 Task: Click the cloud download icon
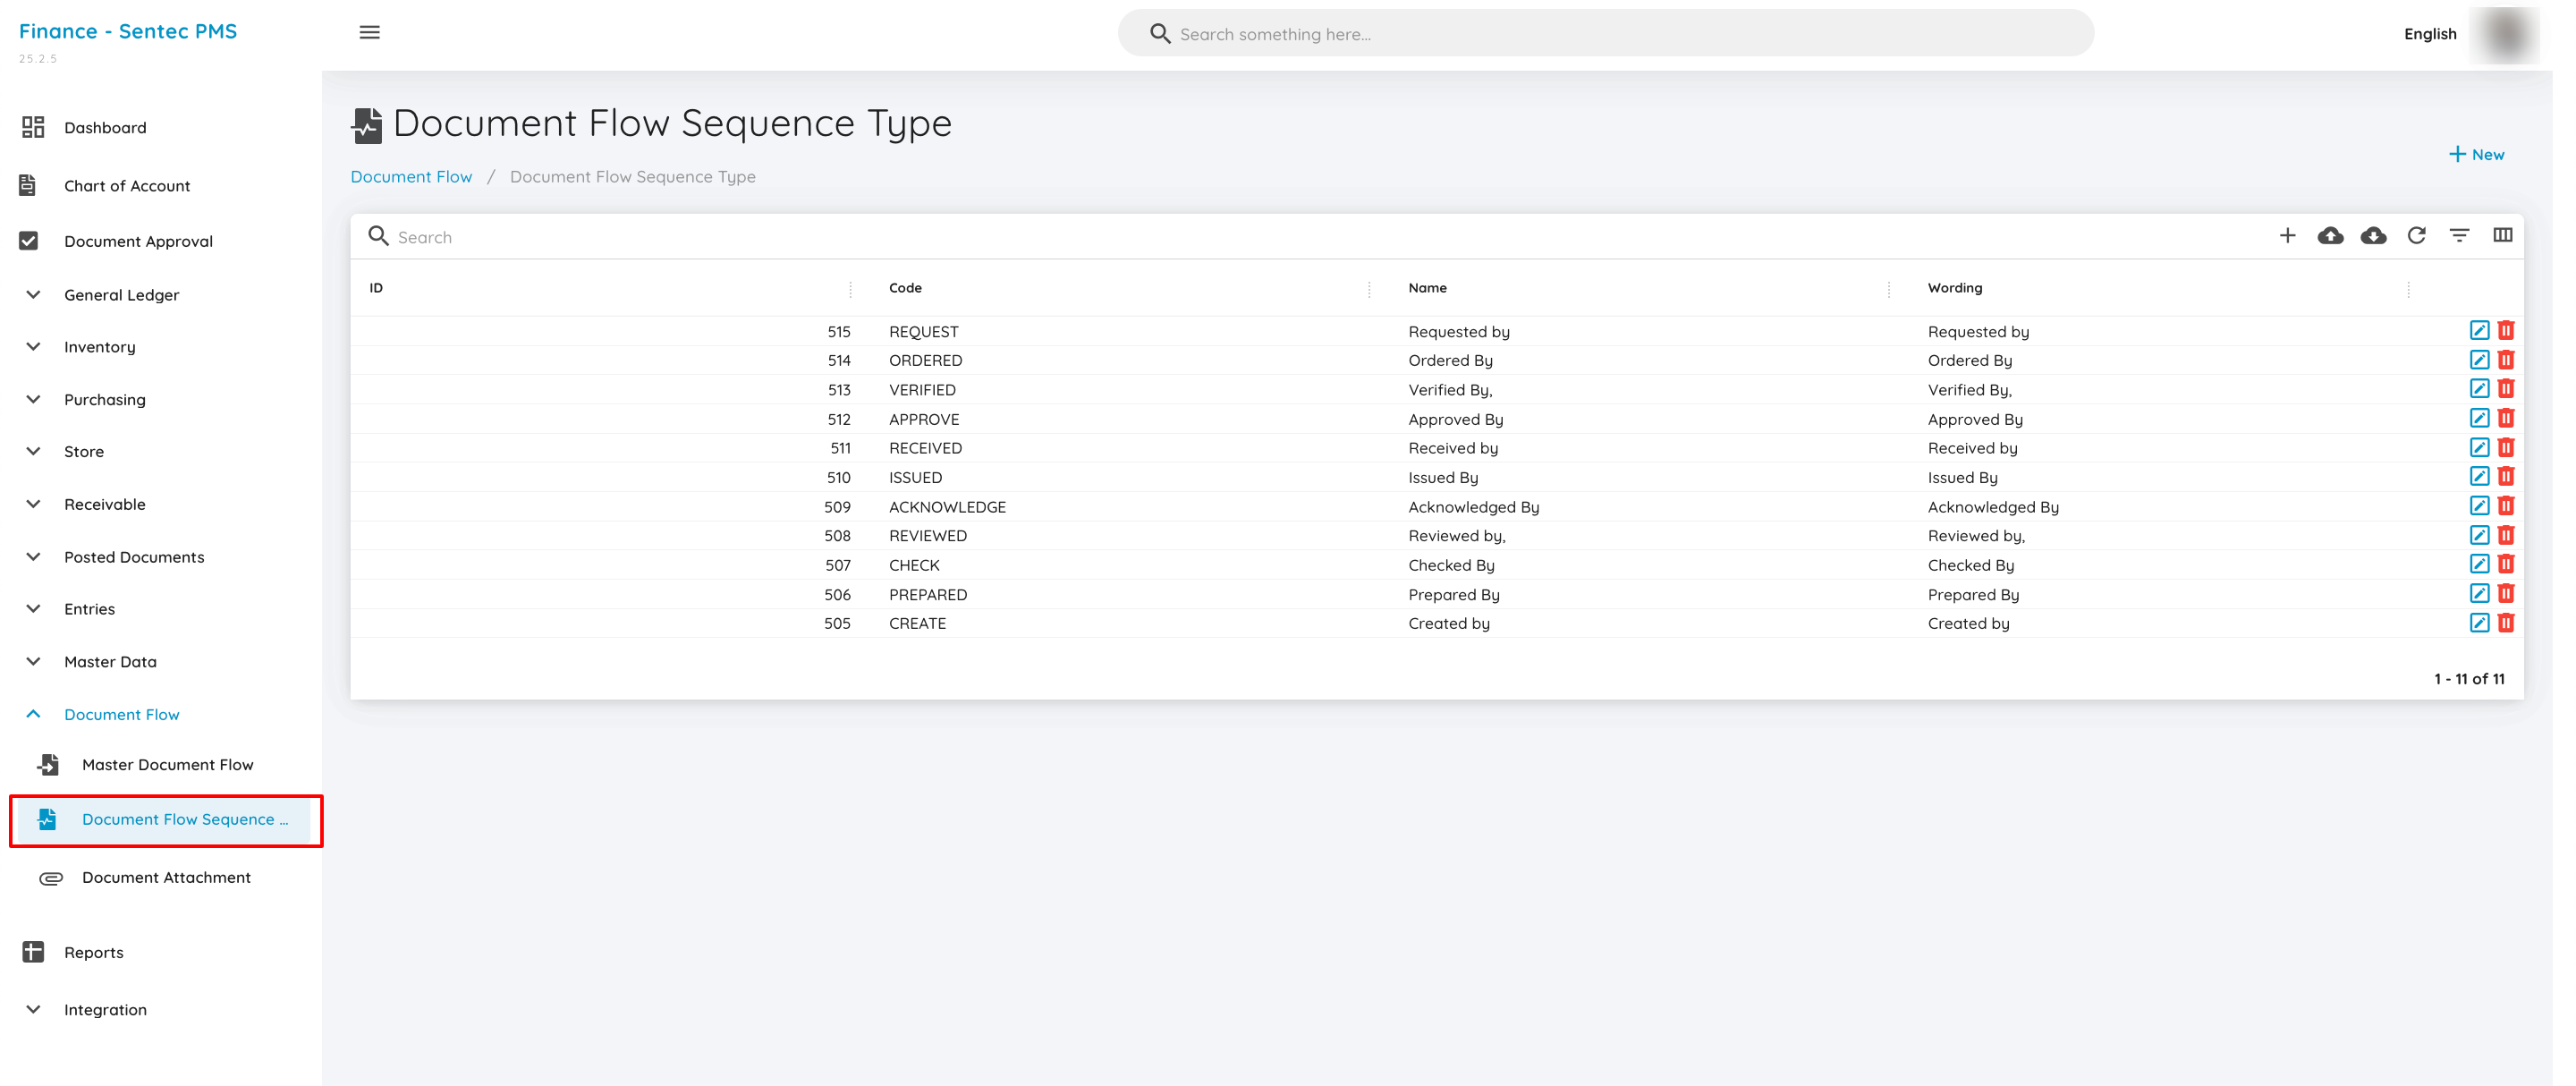2373,236
